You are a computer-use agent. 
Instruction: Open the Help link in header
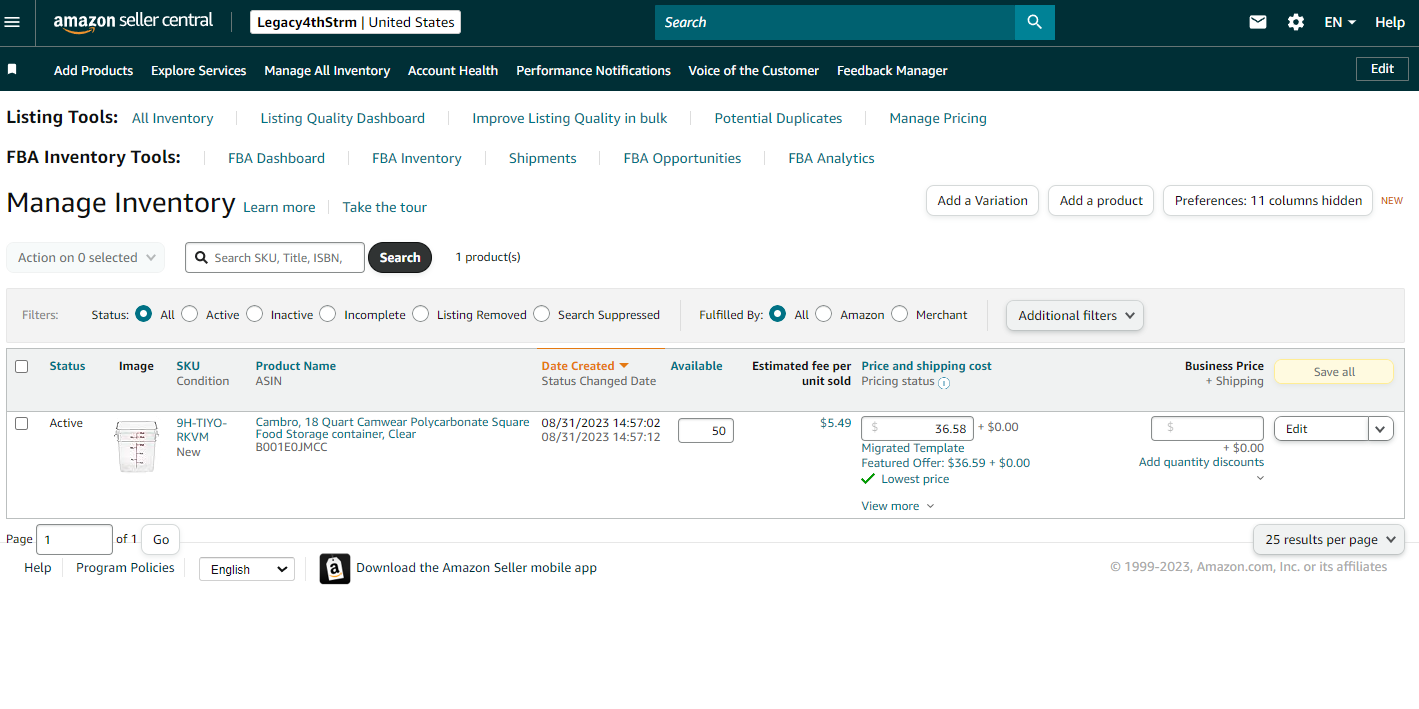click(1390, 22)
